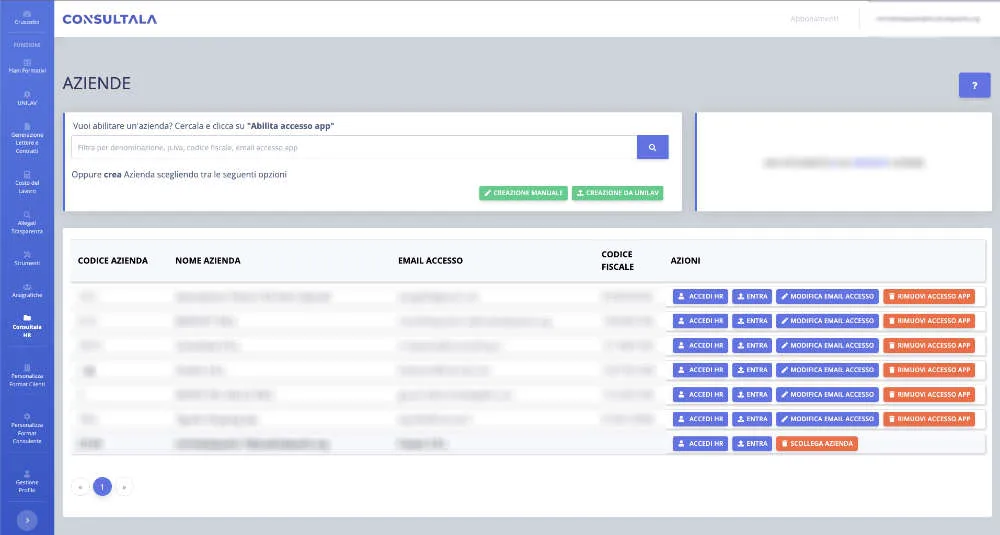Viewport: 1000px width, 535px height.
Task: Expand the sidebar with bottom arrow
Action: [x=27, y=519]
